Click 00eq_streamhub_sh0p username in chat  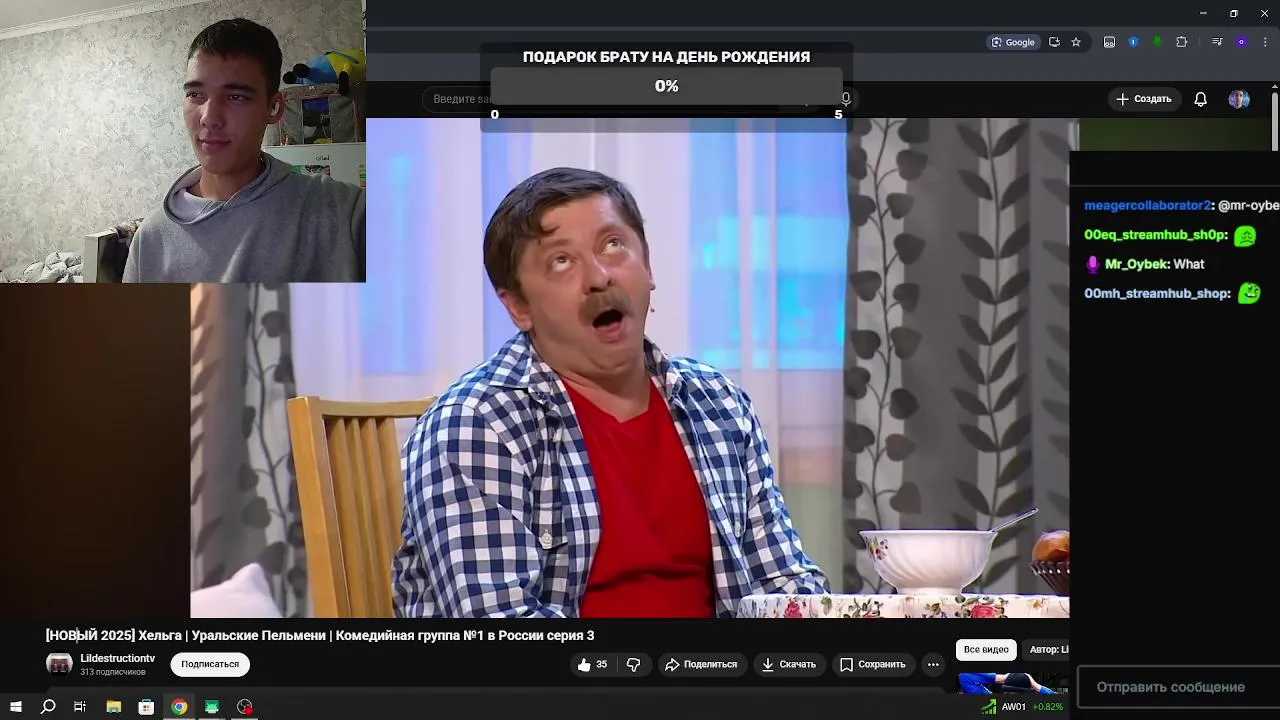(x=1154, y=235)
